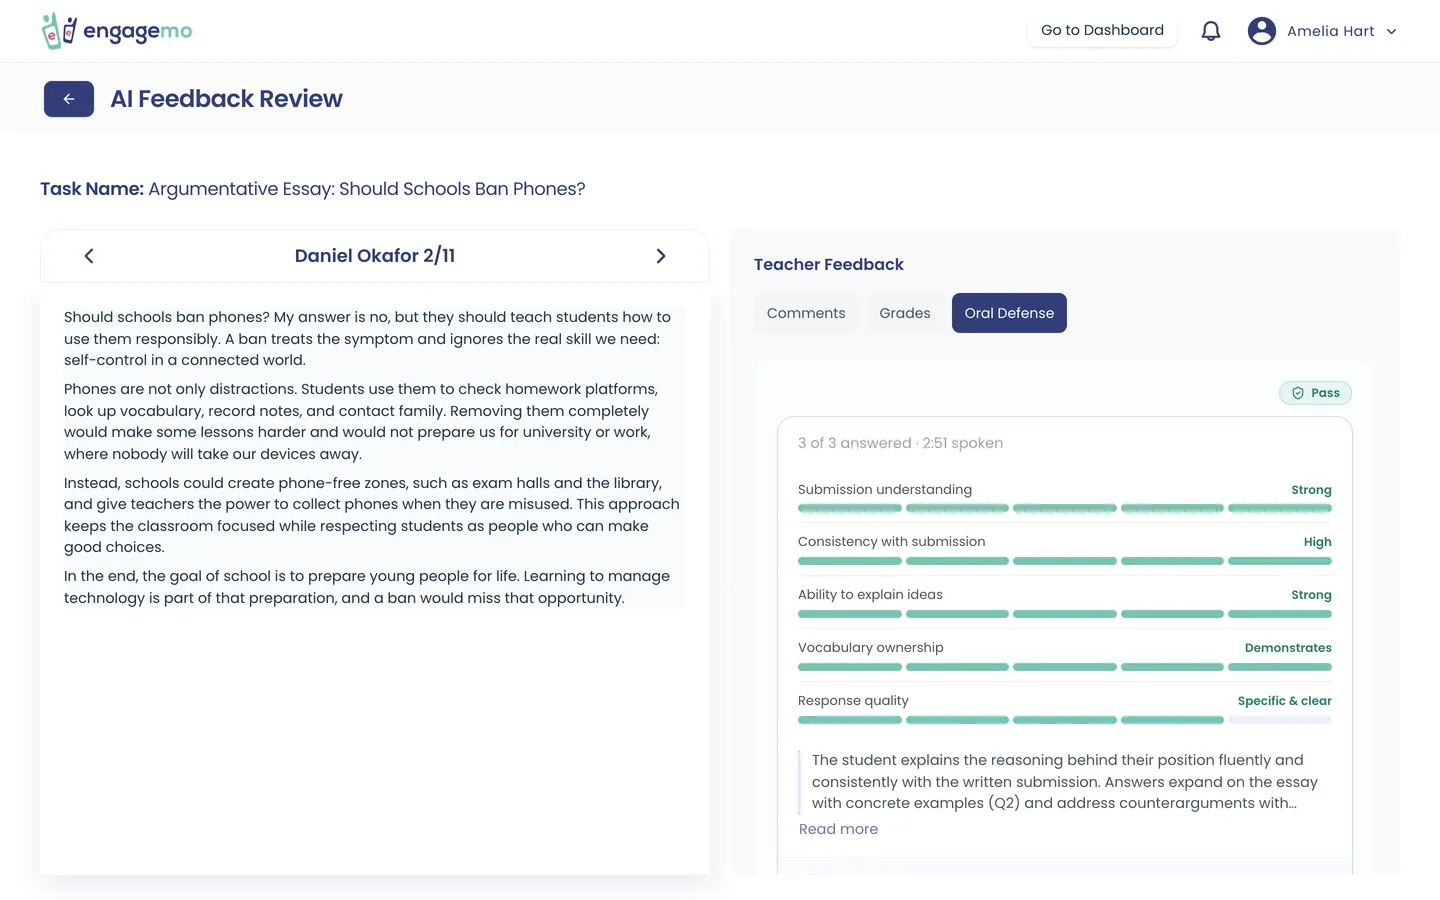Click the 'Demonstrates' vocabulary rating
The width and height of the screenshot is (1440, 900).
(x=1288, y=648)
